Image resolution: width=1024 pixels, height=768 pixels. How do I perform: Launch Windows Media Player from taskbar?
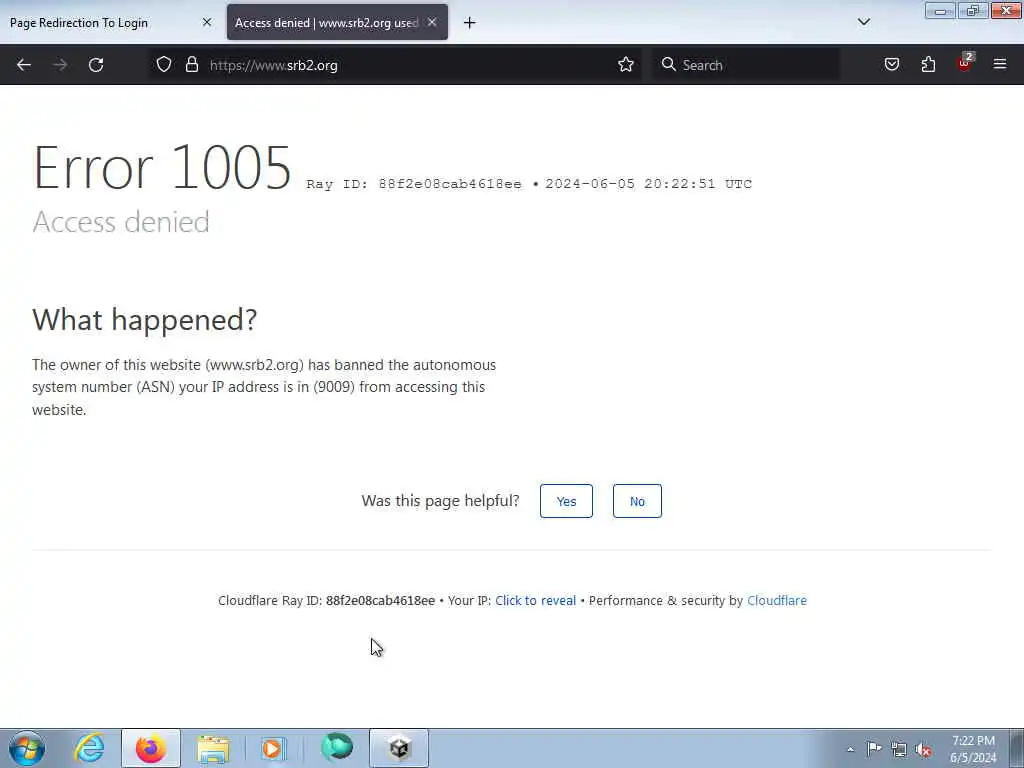click(273, 748)
